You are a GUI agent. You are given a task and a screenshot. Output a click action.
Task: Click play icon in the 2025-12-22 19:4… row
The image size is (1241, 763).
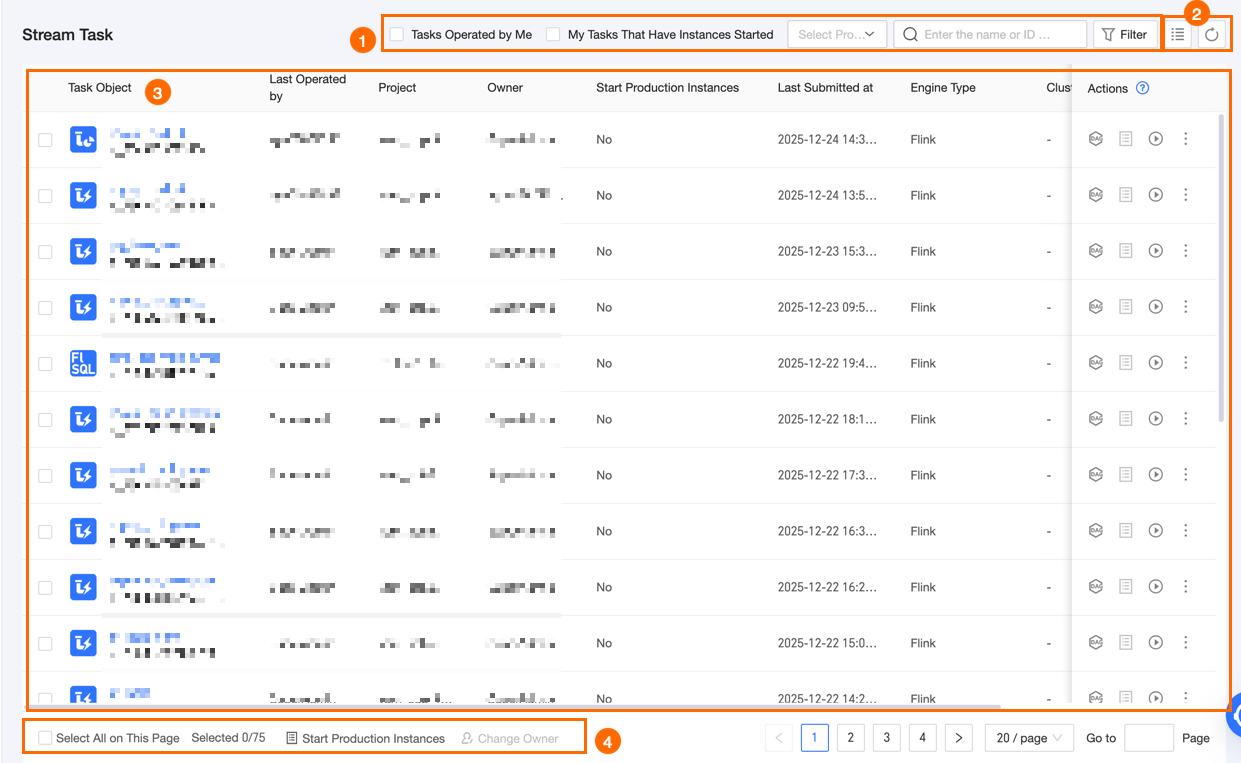[x=1156, y=363]
